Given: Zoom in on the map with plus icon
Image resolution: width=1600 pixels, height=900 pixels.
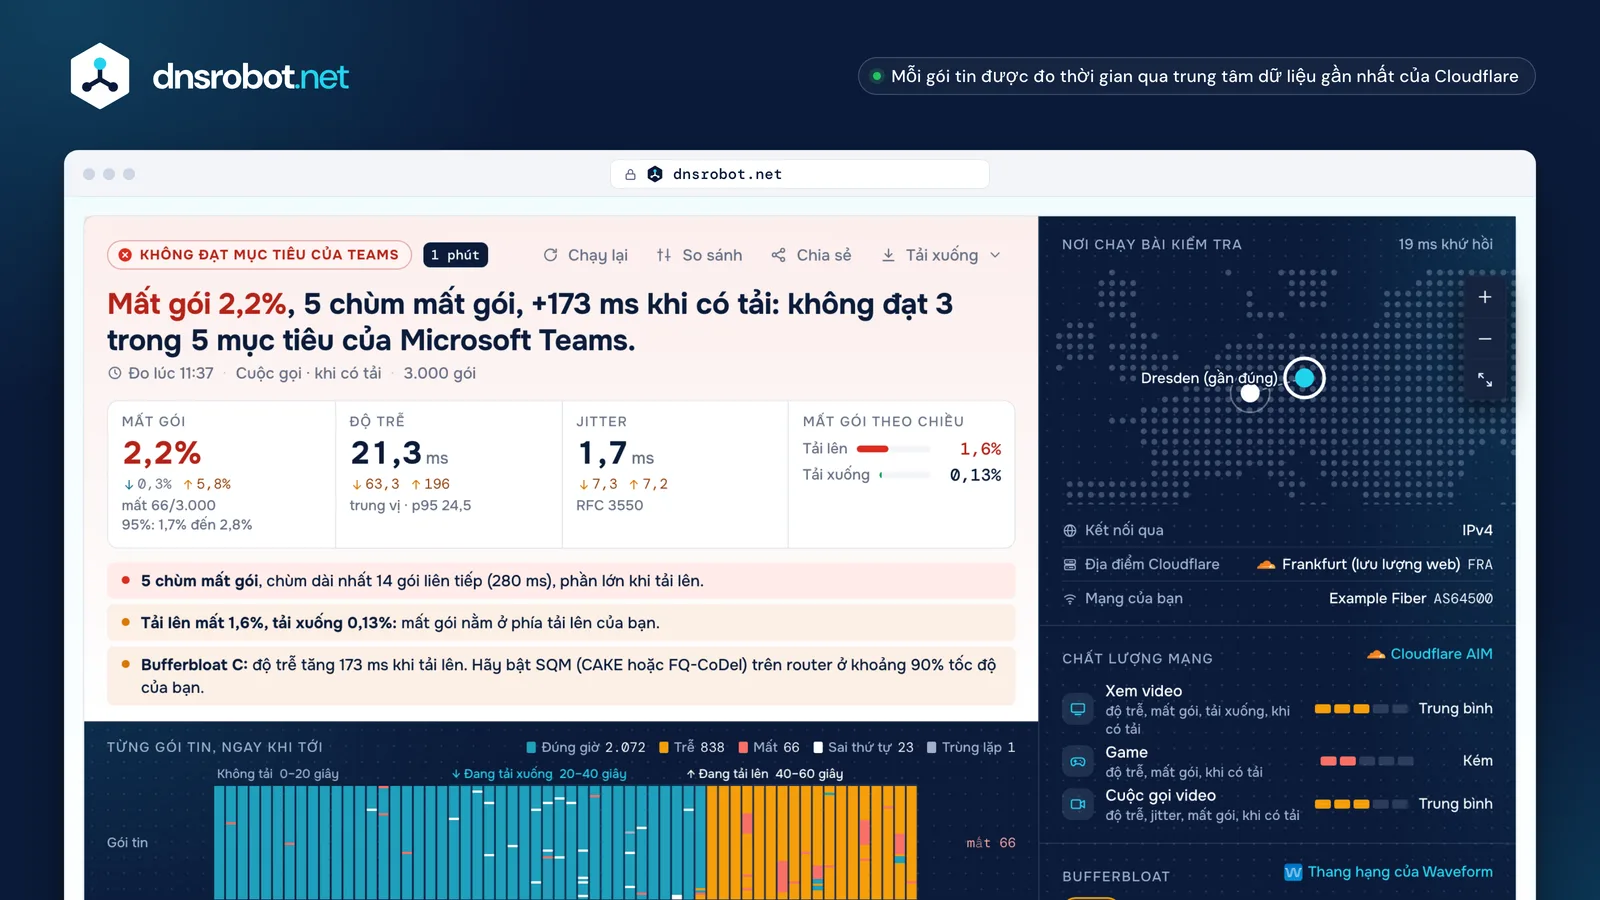Looking at the screenshot, I should (1485, 297).
